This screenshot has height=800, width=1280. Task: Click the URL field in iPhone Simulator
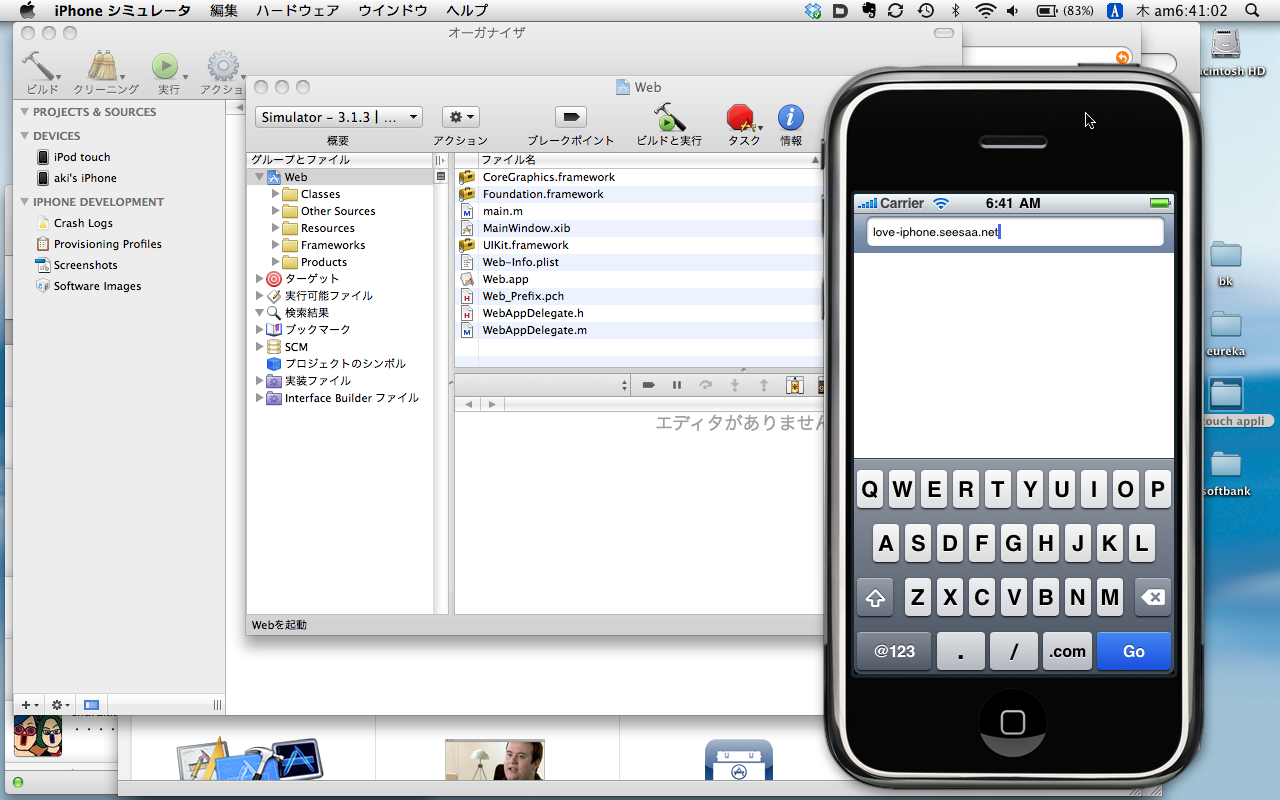(1014, 232)
